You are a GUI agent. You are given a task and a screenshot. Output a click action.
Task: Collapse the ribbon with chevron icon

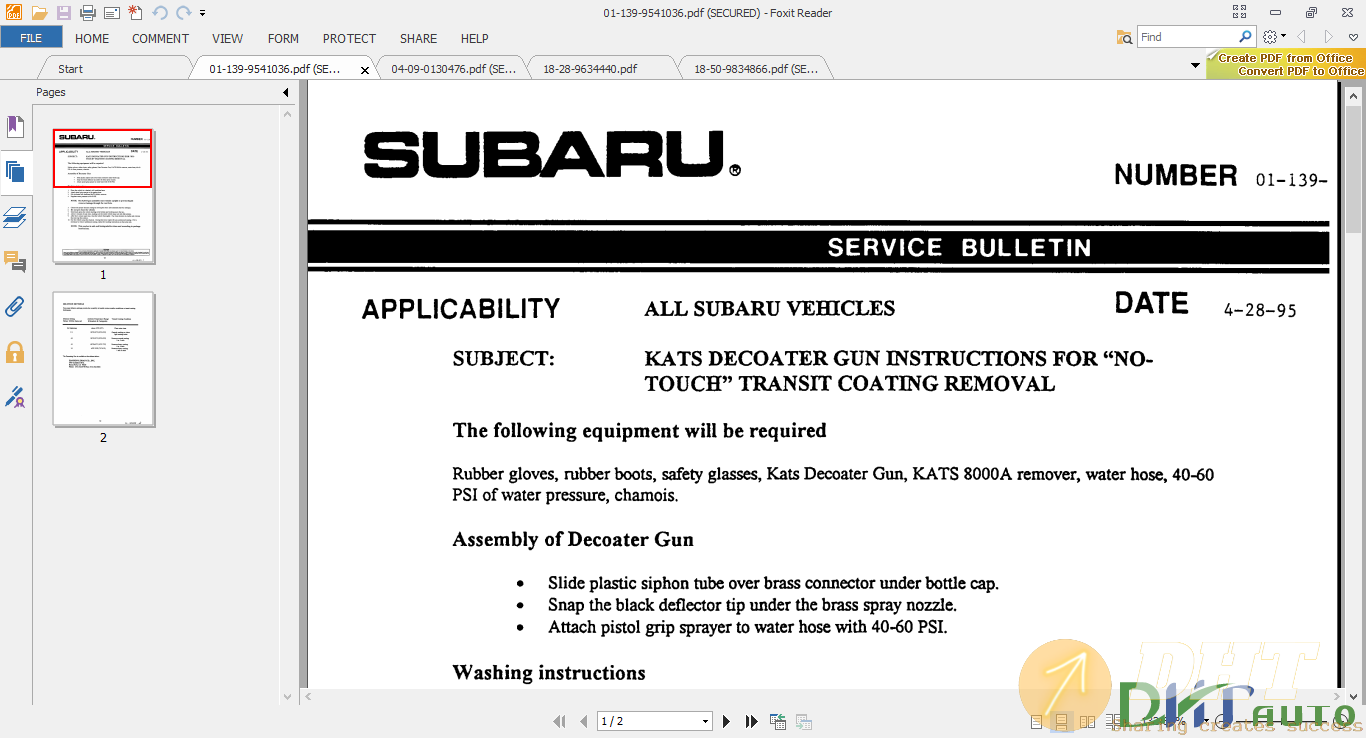click(x=1353, y=37)
